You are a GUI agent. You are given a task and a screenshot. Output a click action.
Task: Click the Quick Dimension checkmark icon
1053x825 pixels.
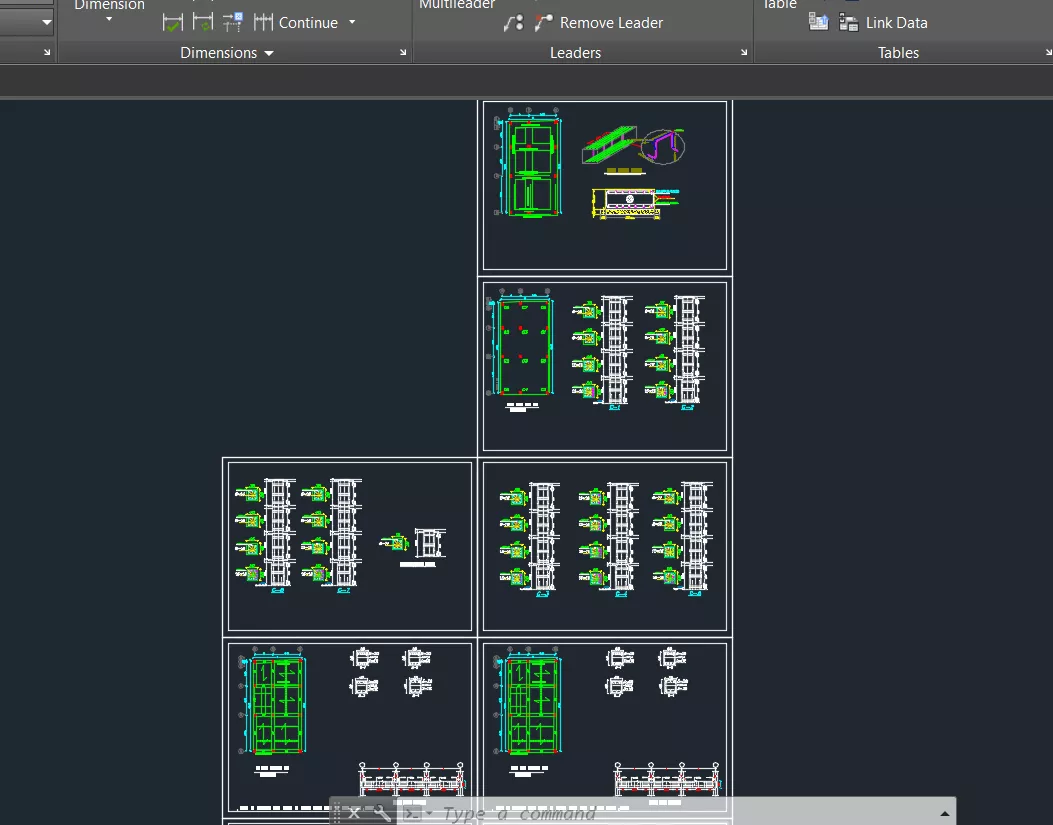pyautogui.click(x=172, y=22)
